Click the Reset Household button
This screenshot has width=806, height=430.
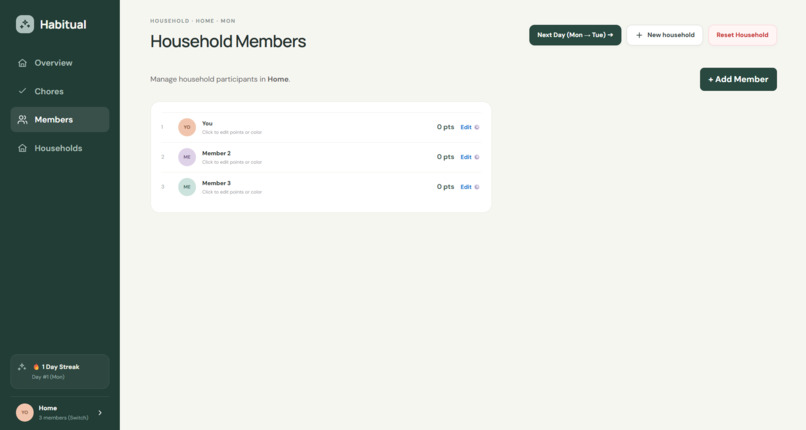[742, 35]
